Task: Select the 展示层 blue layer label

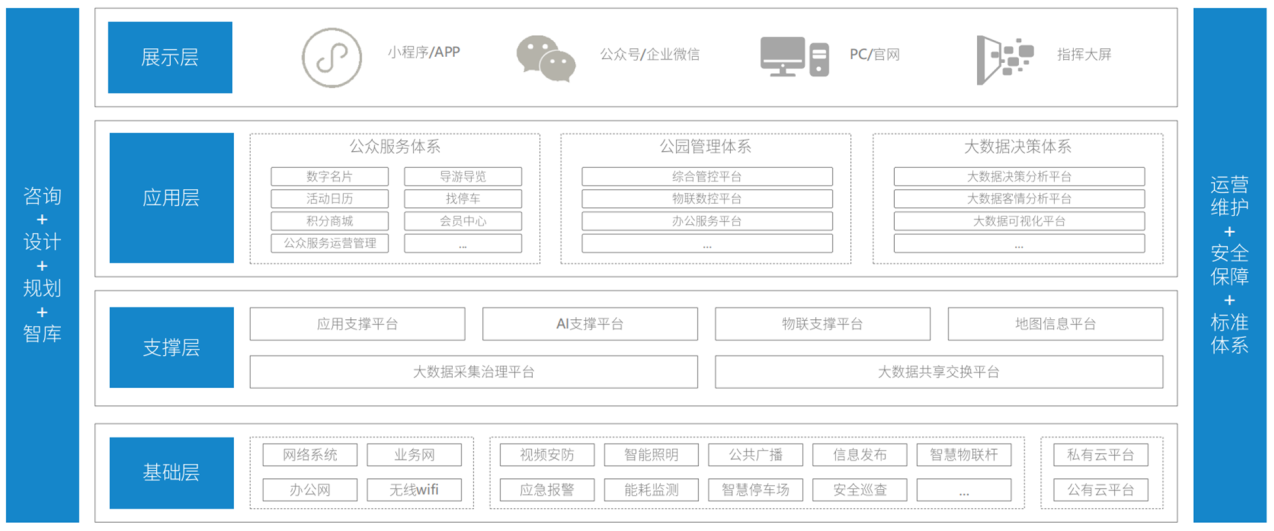Action: (x=170, y=57)
